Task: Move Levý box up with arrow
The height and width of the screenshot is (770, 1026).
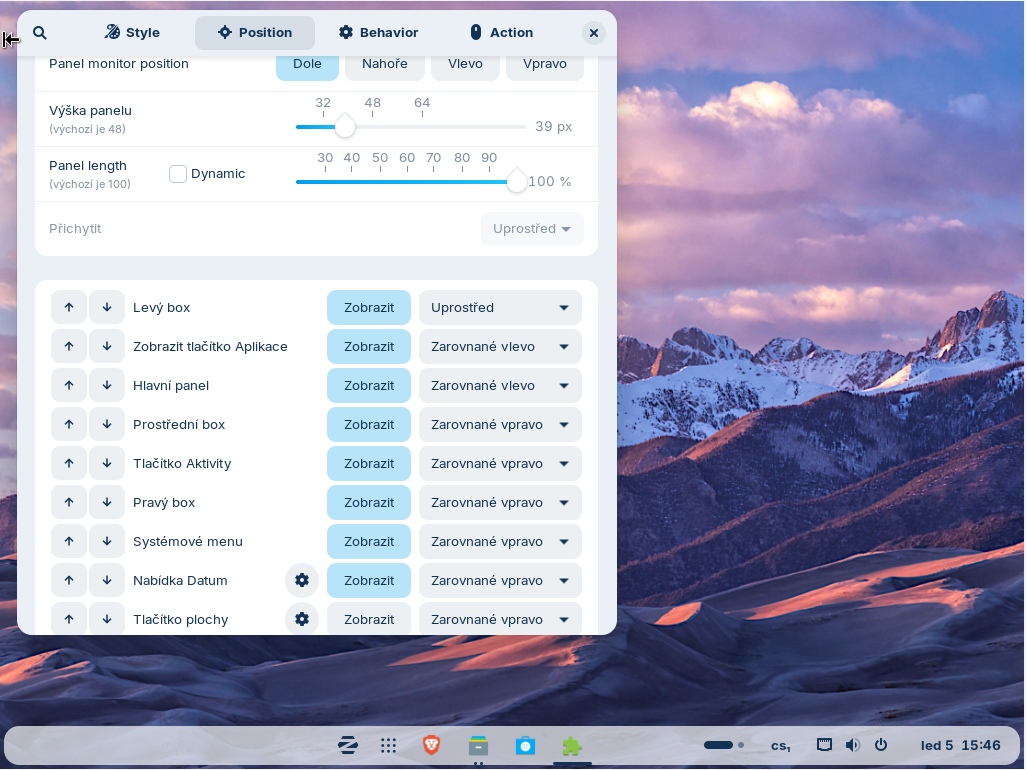Action: coord(69,307)
